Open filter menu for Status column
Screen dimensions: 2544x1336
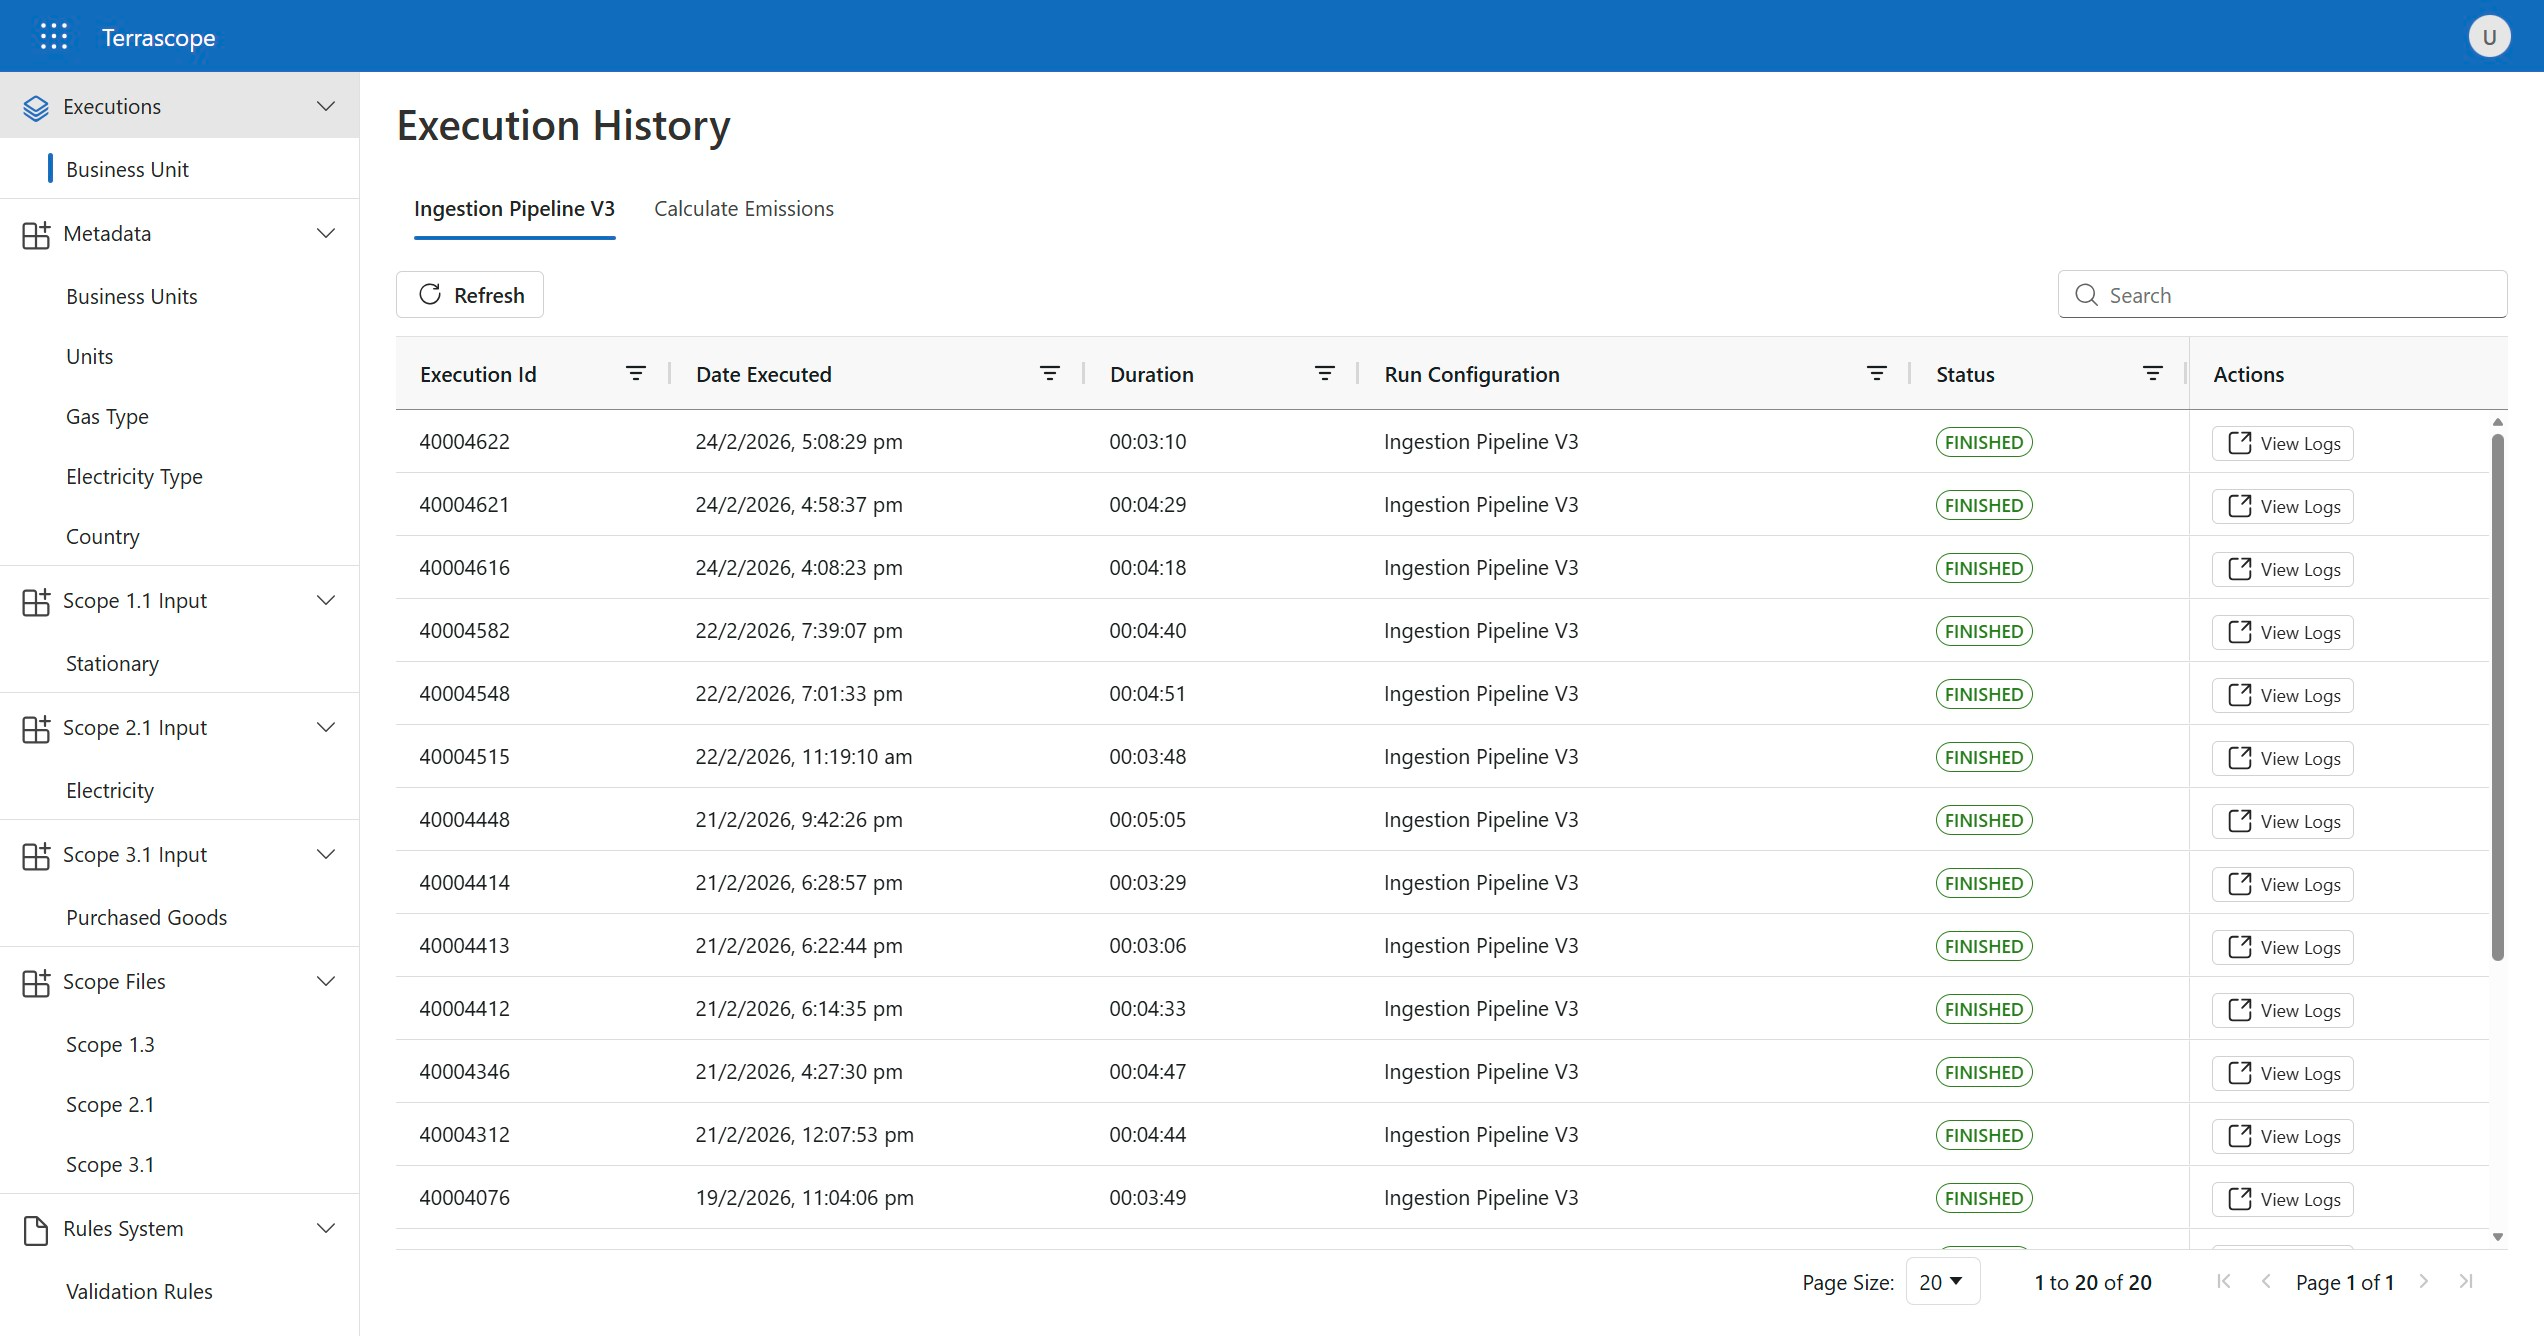tap(2152, 374)
